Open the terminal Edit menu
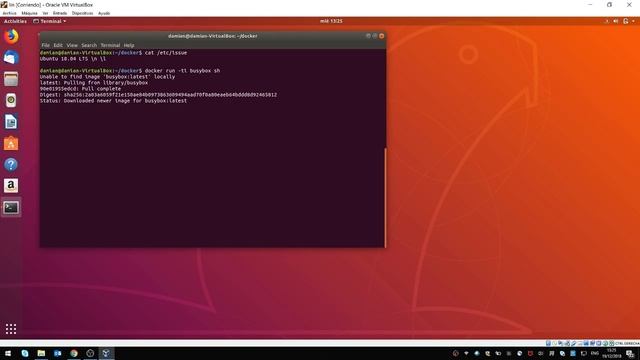The image size is (640, 360). 58,45
